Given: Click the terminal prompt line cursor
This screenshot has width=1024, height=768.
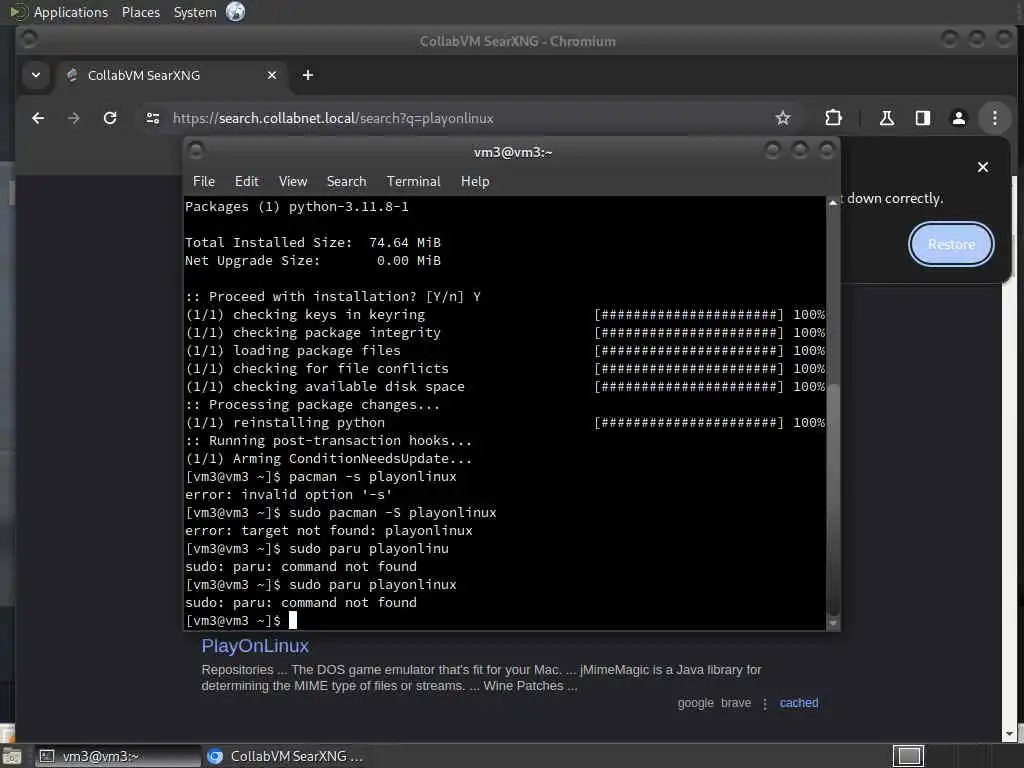Looking at the screenshot, I should click(293, 620).
